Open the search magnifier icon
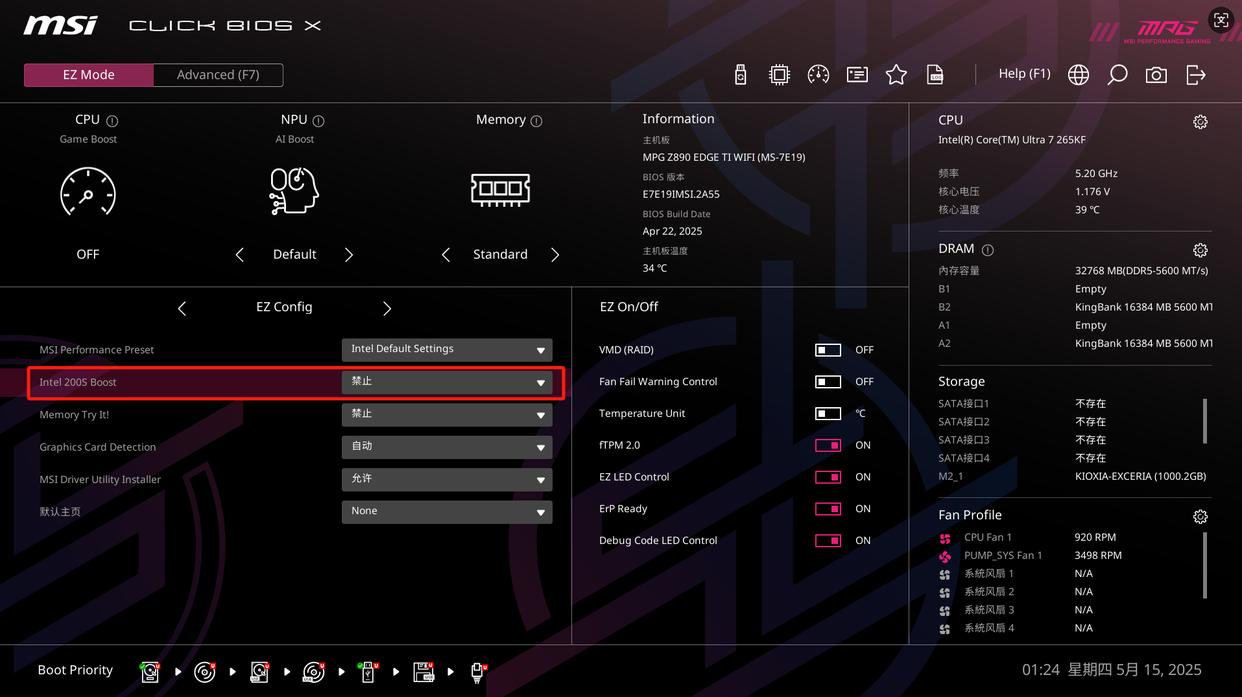The height and width of the screenshot is (697, 1242). [1117, 75]
